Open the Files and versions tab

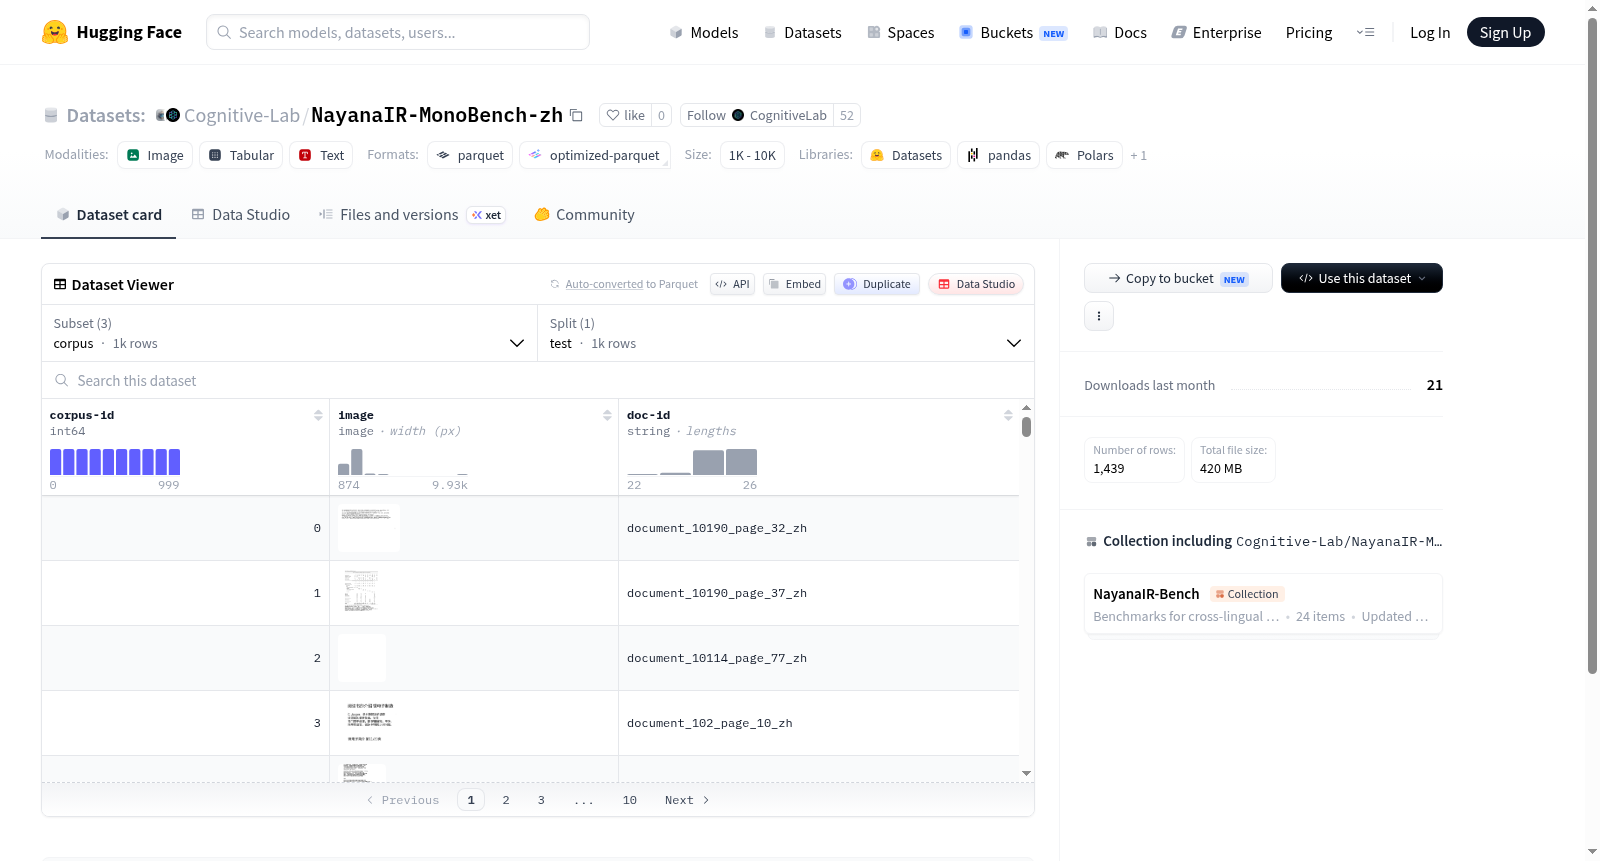click(412, 215)
